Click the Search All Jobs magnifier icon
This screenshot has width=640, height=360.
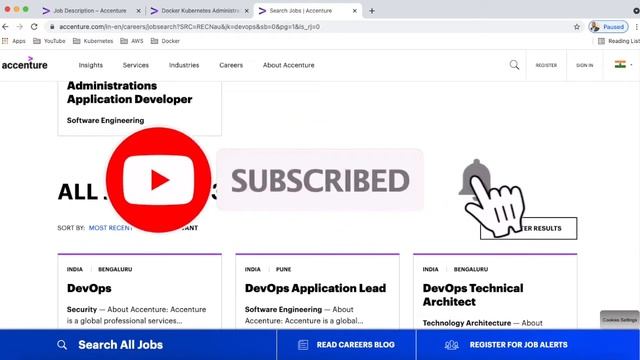coord(62,345)
